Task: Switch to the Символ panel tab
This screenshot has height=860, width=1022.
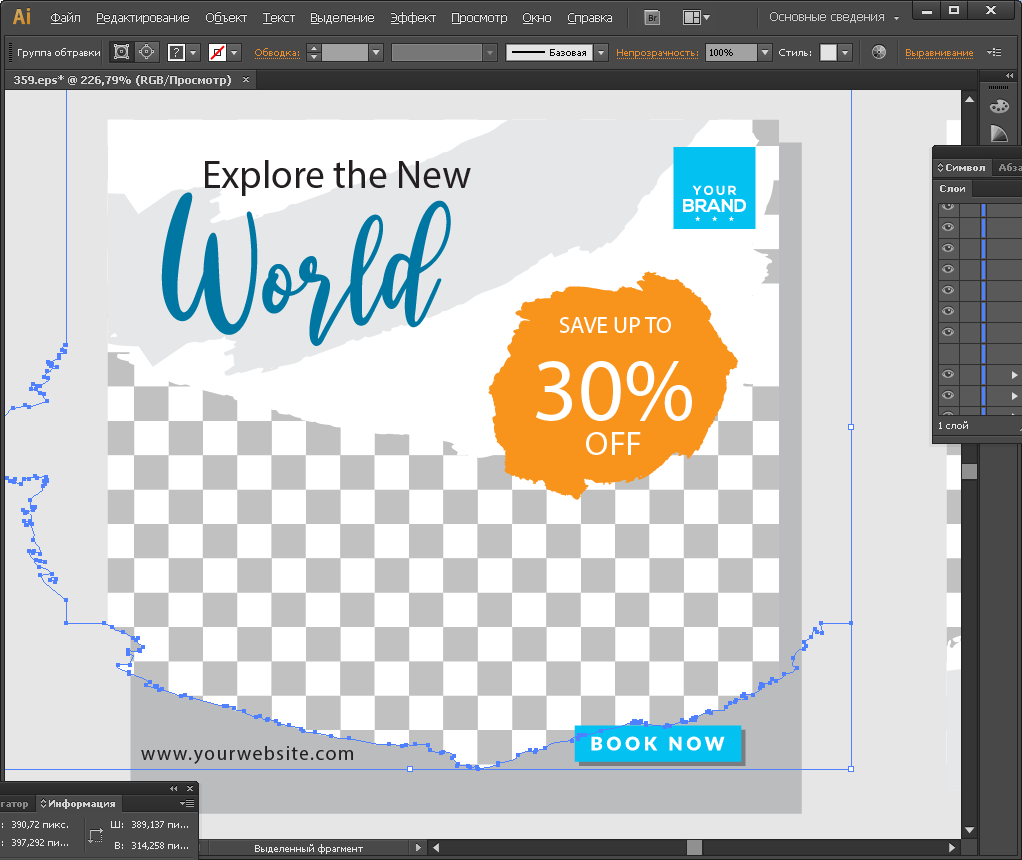Action: (964, 167)
